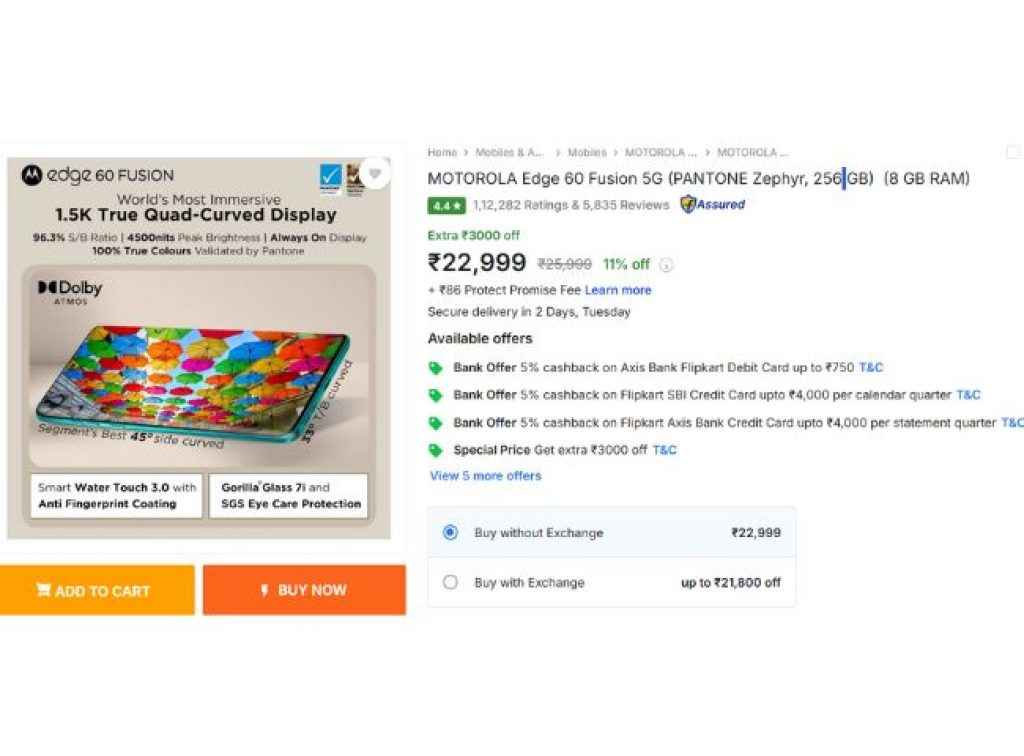This screenshot has width=1024, height=756.
Task: Open Learn more about Protect Promise Fee
Action: (x=618, y=290)
